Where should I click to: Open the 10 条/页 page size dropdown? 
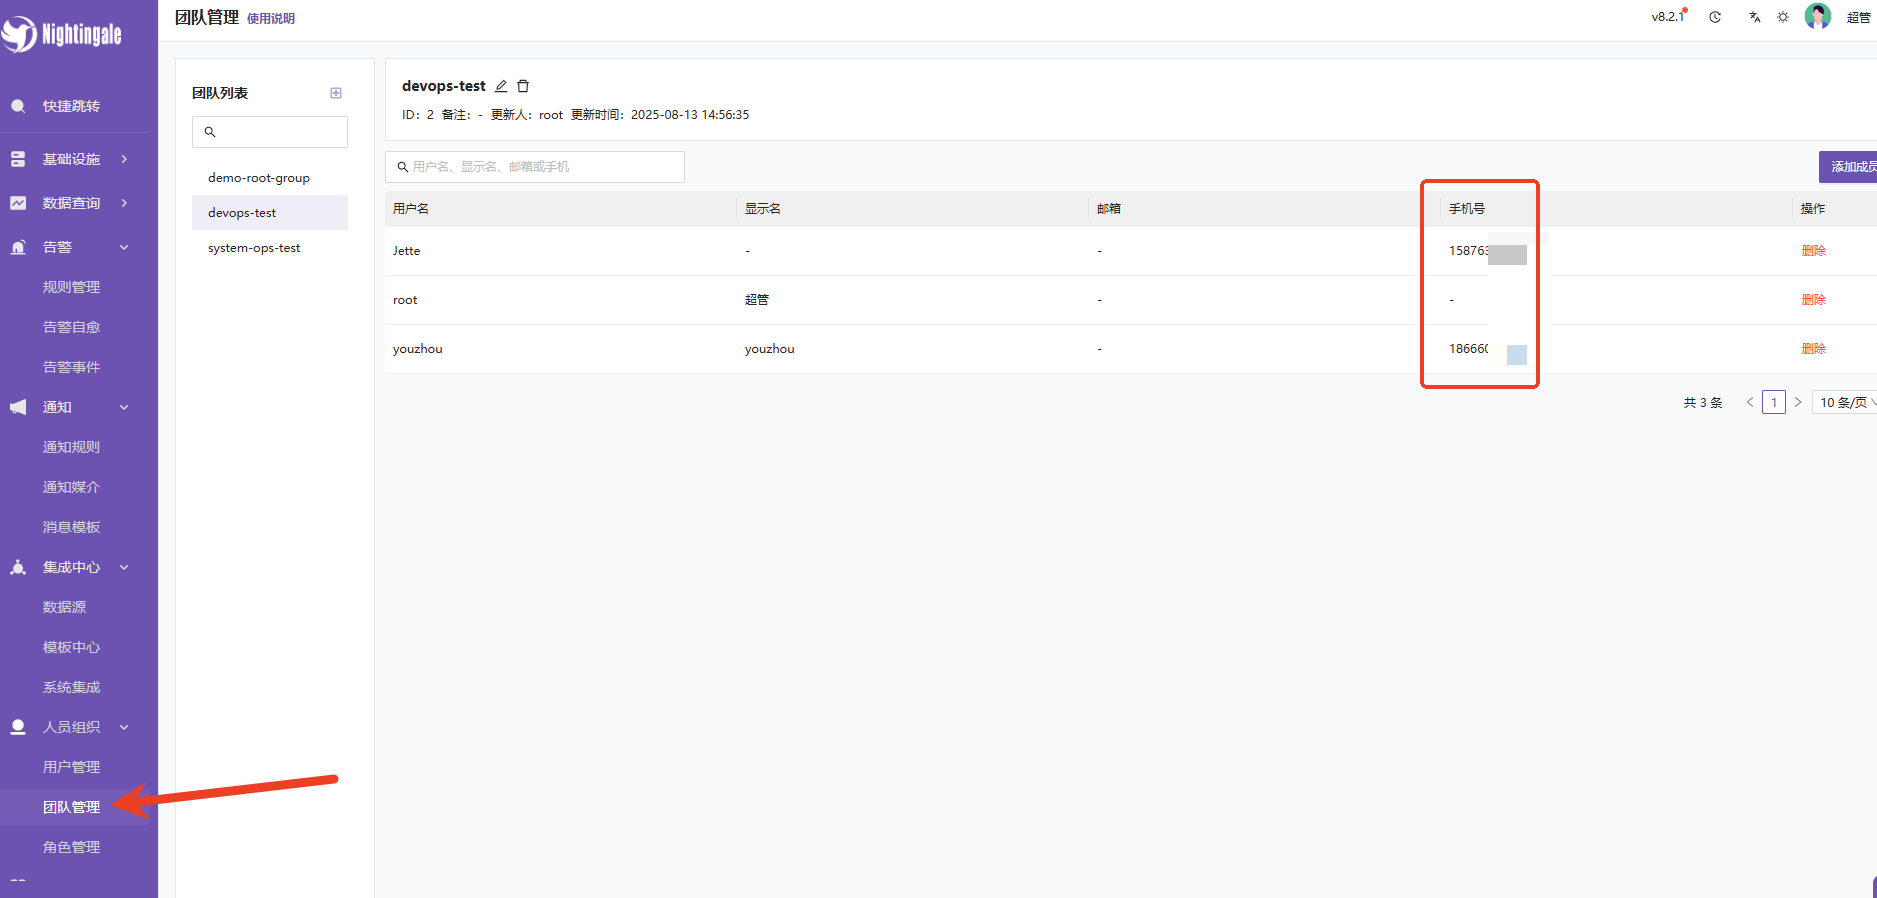pyautogui.click(x=1845, y=402)
